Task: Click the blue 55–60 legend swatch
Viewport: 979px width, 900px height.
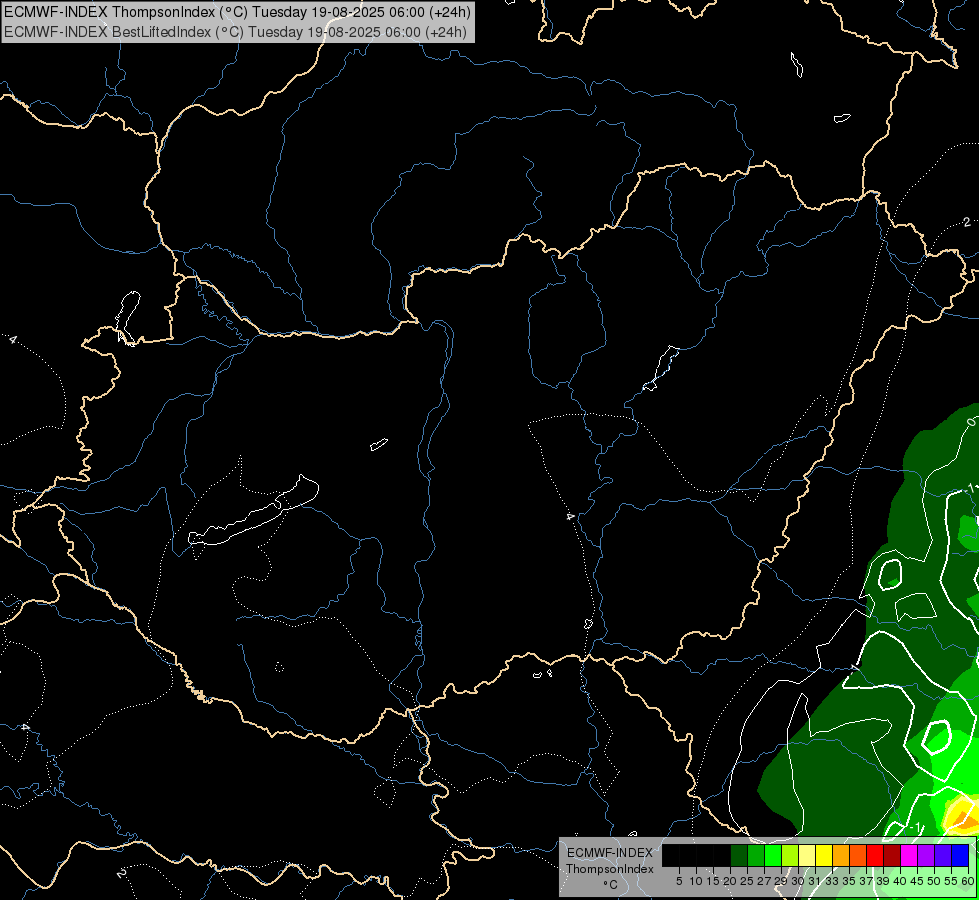Action: [x=960, y=855]
